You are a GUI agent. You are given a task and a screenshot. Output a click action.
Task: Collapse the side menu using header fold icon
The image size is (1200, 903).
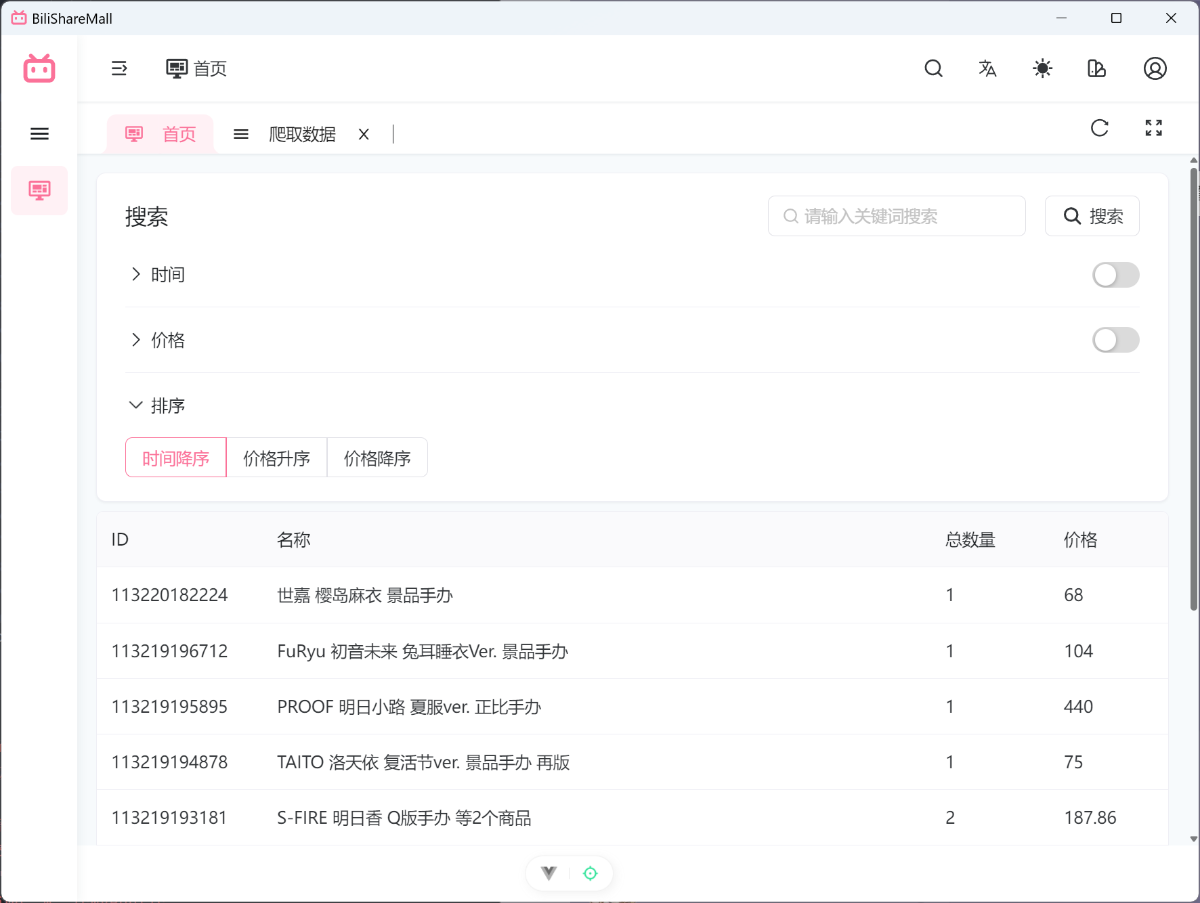coord(119,68)
